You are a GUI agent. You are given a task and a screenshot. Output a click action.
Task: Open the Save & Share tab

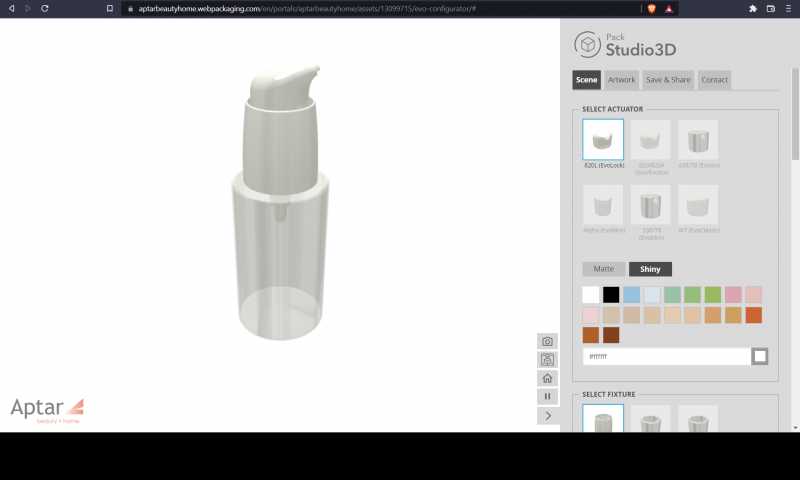pyautogui.click(x=668, y=80)
